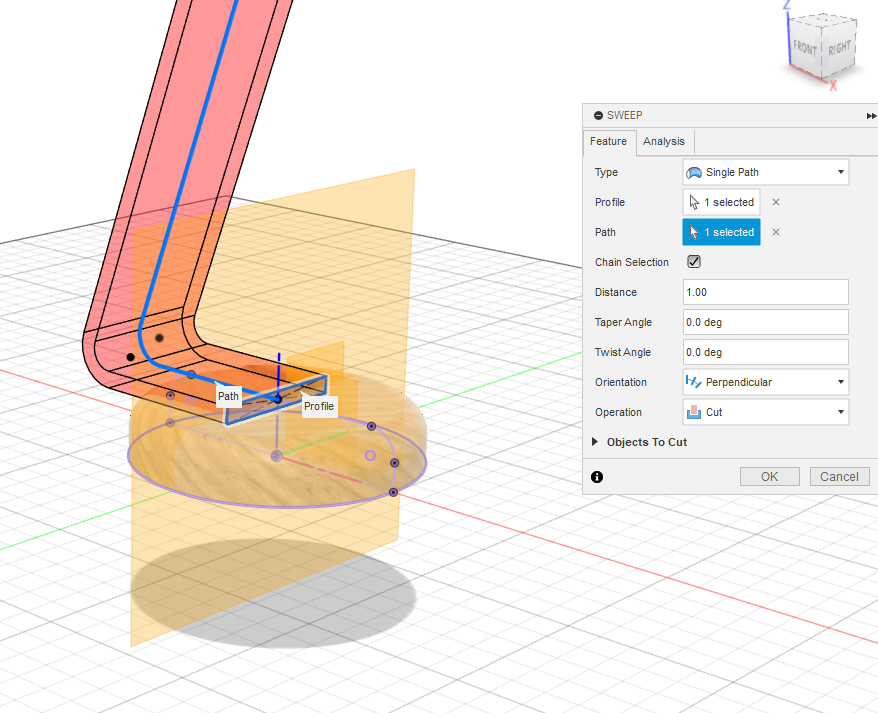Image resolution: width=878 pixels, height=713 pixels.
Task: Cancel the sweep operation
Action: pyautogui.click(x=839, y=476)
